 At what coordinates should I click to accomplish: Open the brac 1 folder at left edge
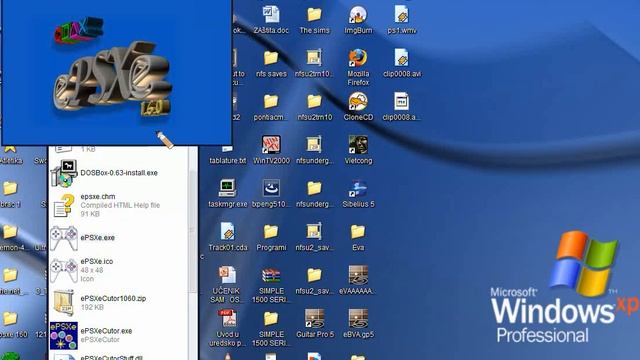(10, 188)
